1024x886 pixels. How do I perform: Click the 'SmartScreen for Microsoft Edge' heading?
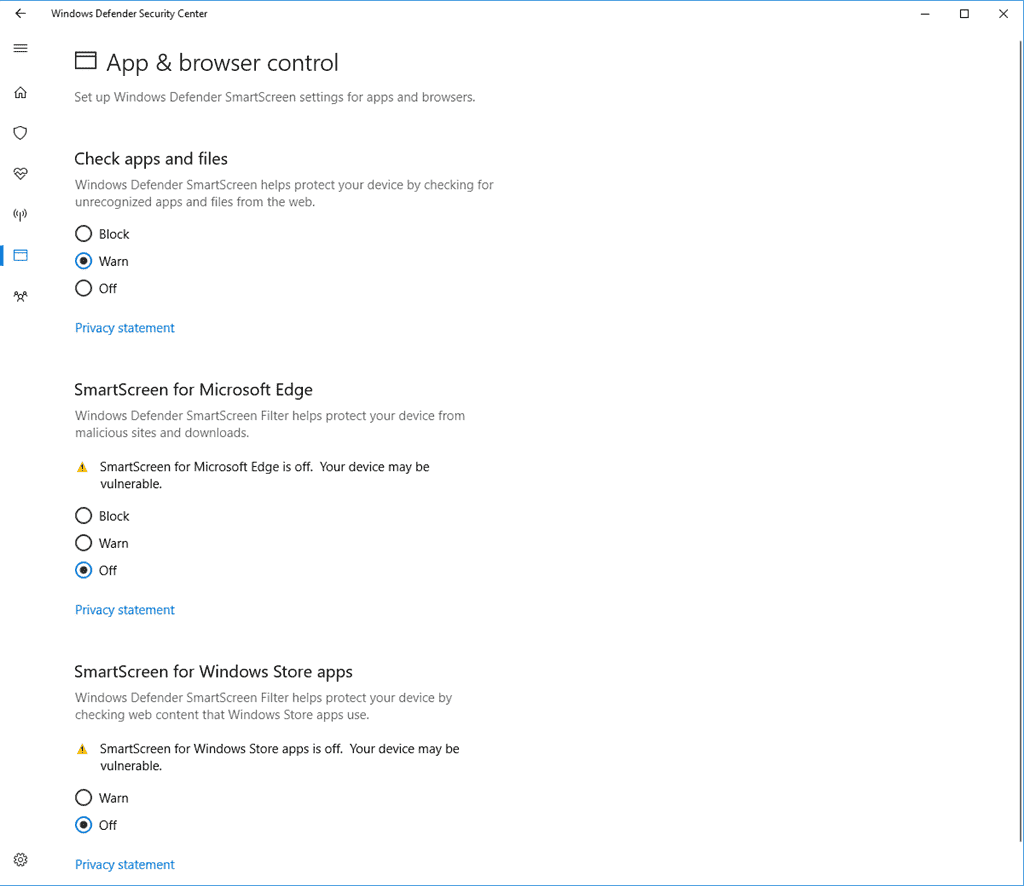(193, 390)
